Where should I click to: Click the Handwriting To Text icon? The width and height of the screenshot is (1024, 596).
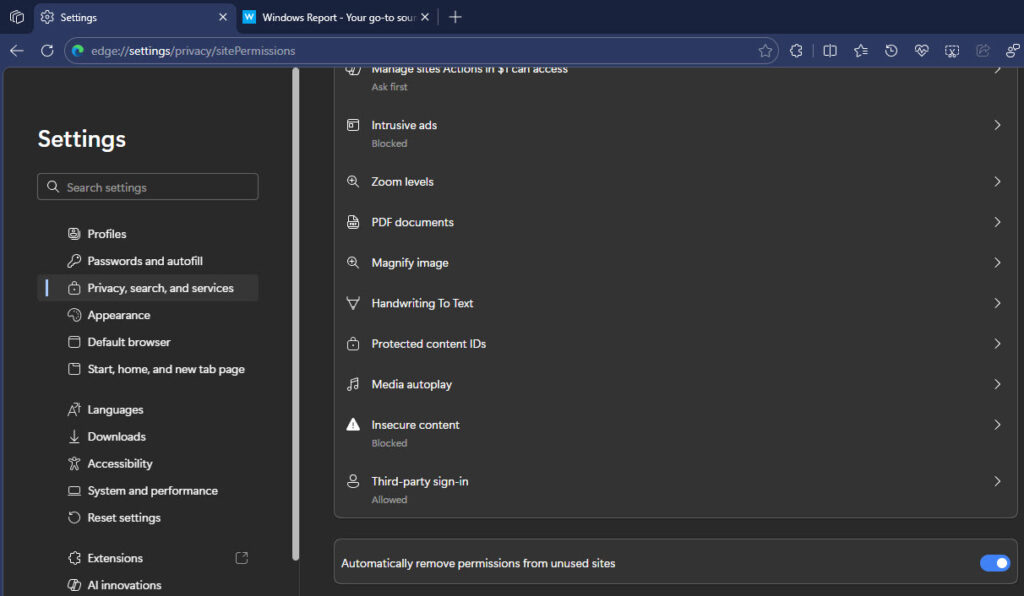coord(353,303)
